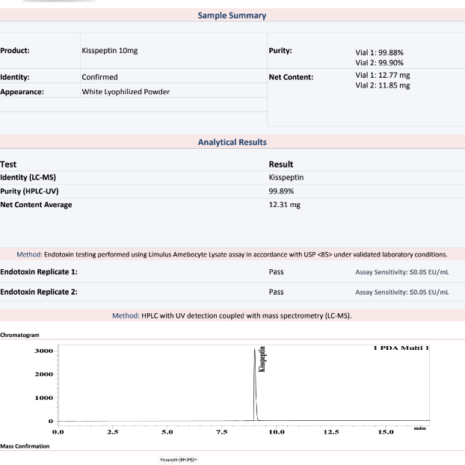Click the Vial 2: 99.90% purity value
Viewport: 465px width, 465px height.
click(x=379, y=63)
